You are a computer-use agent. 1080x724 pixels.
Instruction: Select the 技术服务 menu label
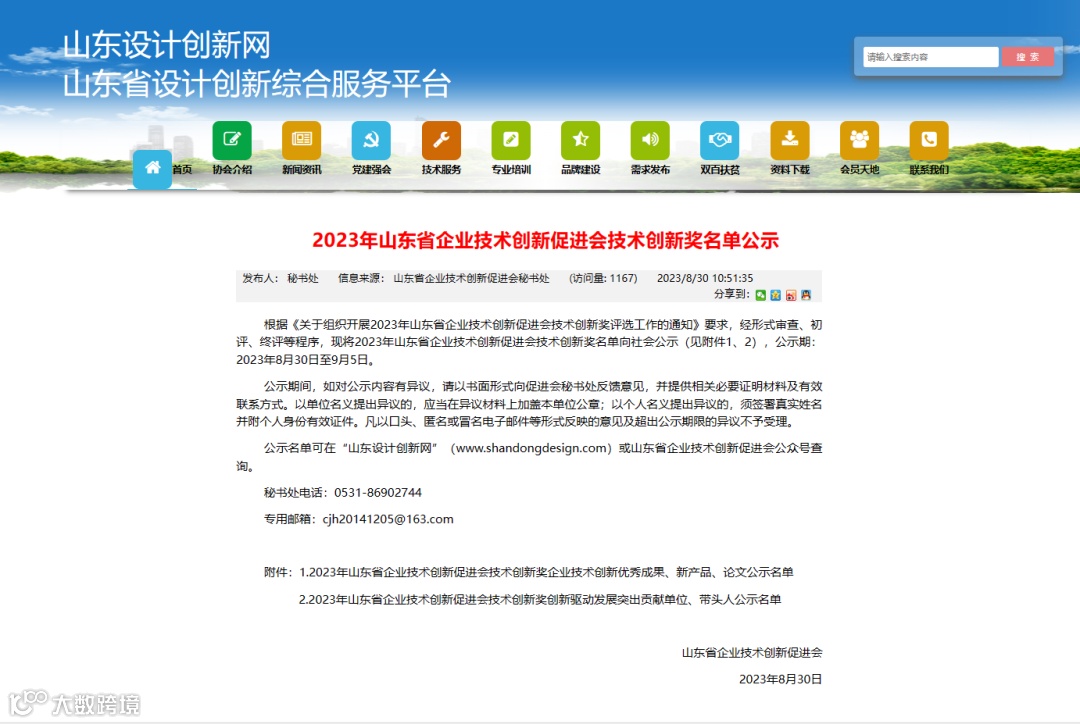click(442, 169)
